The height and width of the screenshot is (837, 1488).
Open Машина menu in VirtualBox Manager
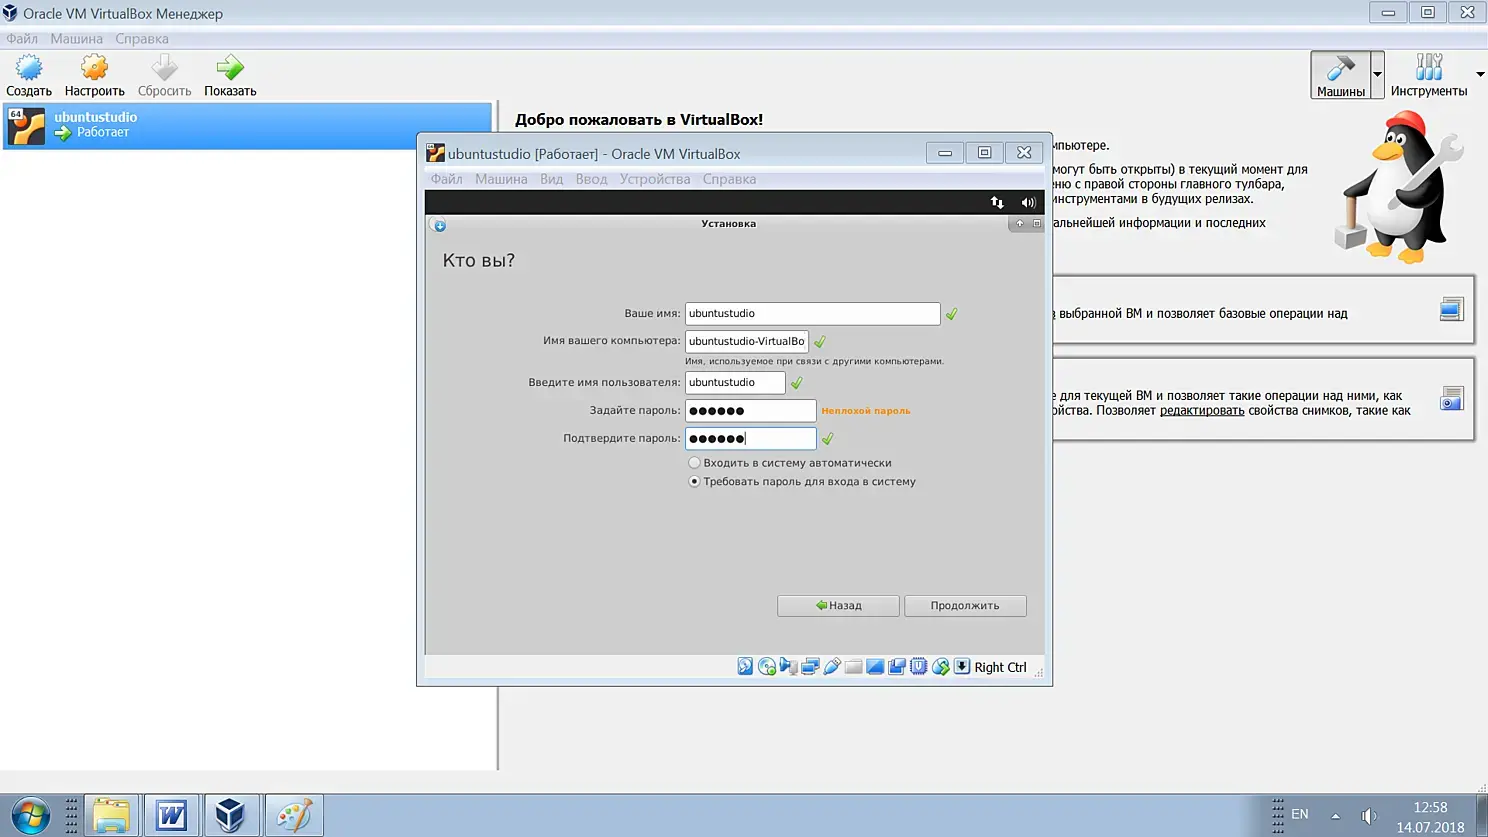point(77,39)
